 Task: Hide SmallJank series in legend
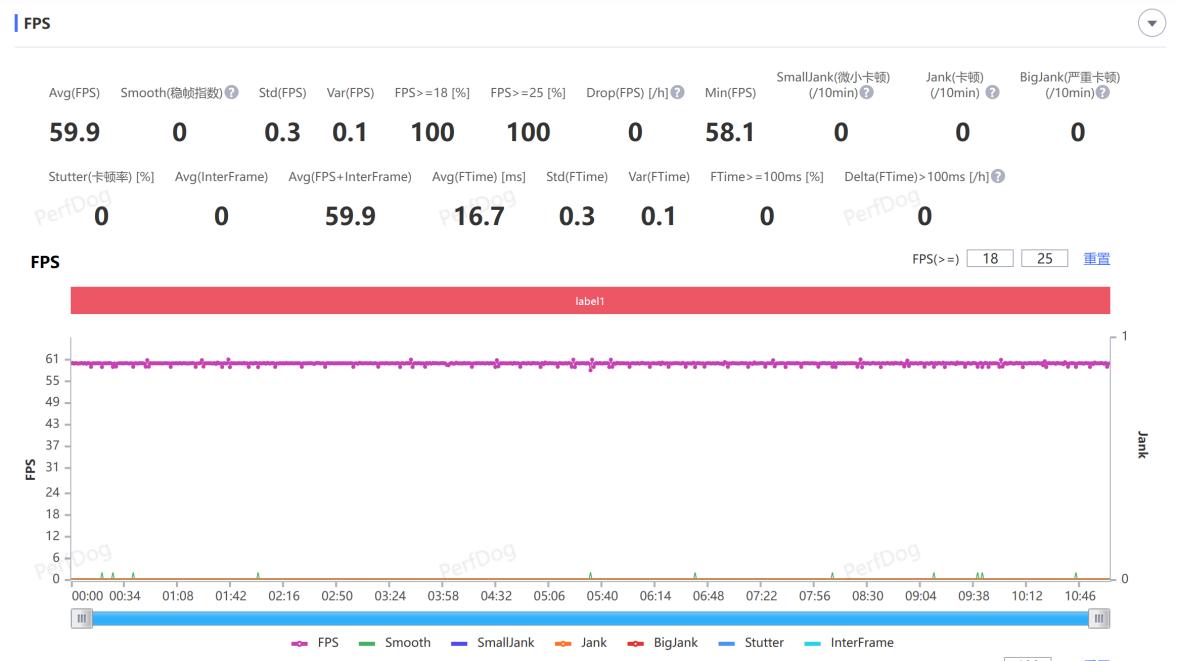tap(492, 643)
